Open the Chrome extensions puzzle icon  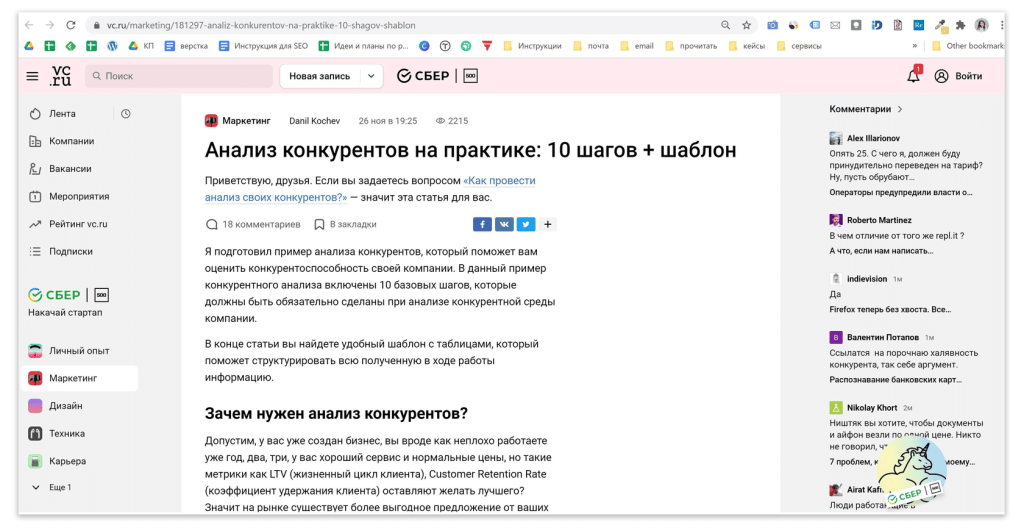tap(960, 25)
